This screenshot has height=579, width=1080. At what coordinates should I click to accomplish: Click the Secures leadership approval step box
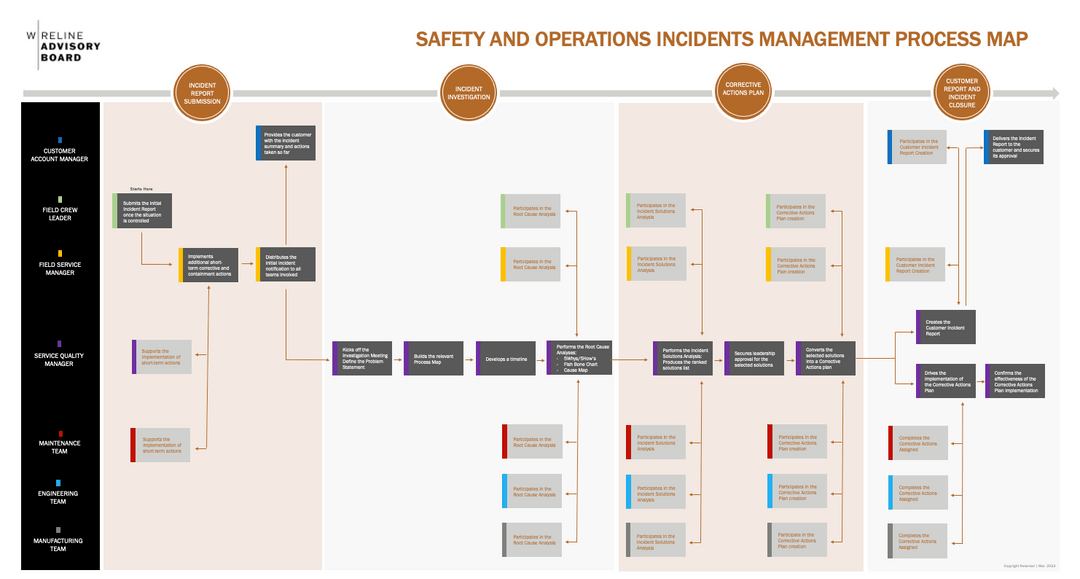[755, 358]
